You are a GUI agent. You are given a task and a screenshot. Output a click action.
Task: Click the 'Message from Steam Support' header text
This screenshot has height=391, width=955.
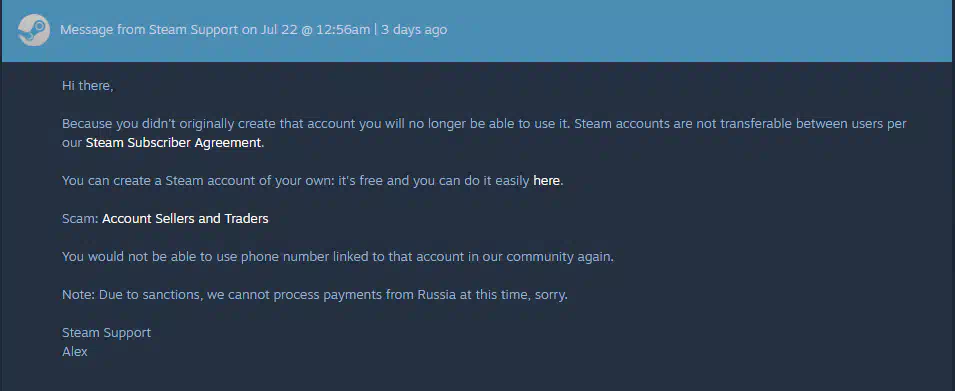coord(149,30)
